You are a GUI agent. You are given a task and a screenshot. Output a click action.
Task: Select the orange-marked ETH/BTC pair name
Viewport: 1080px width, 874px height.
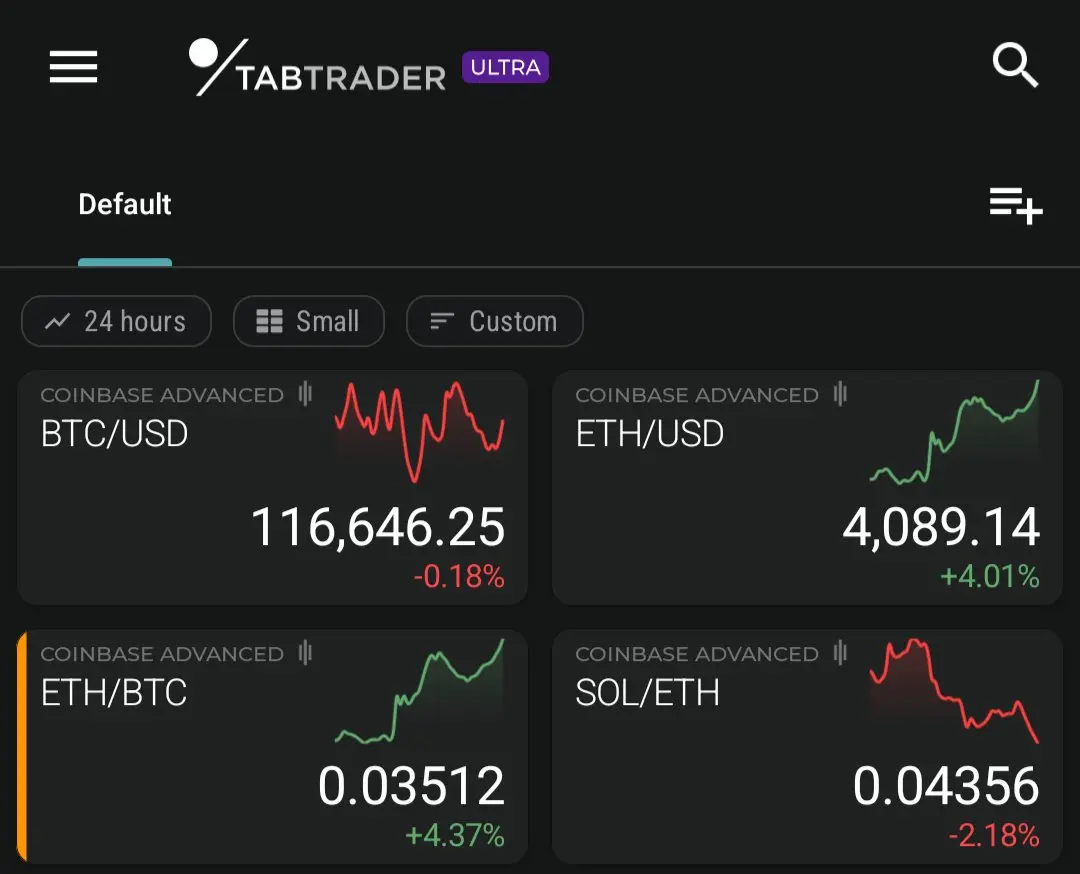[114, 692]
